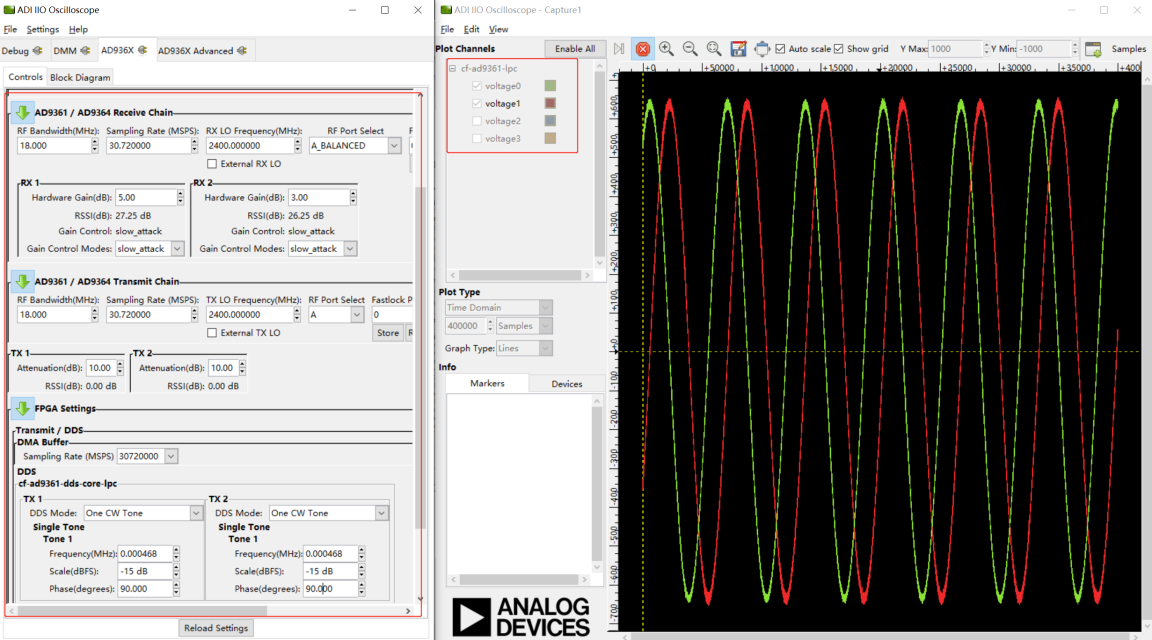Collapse the Receive Chain section arrow

22,112
